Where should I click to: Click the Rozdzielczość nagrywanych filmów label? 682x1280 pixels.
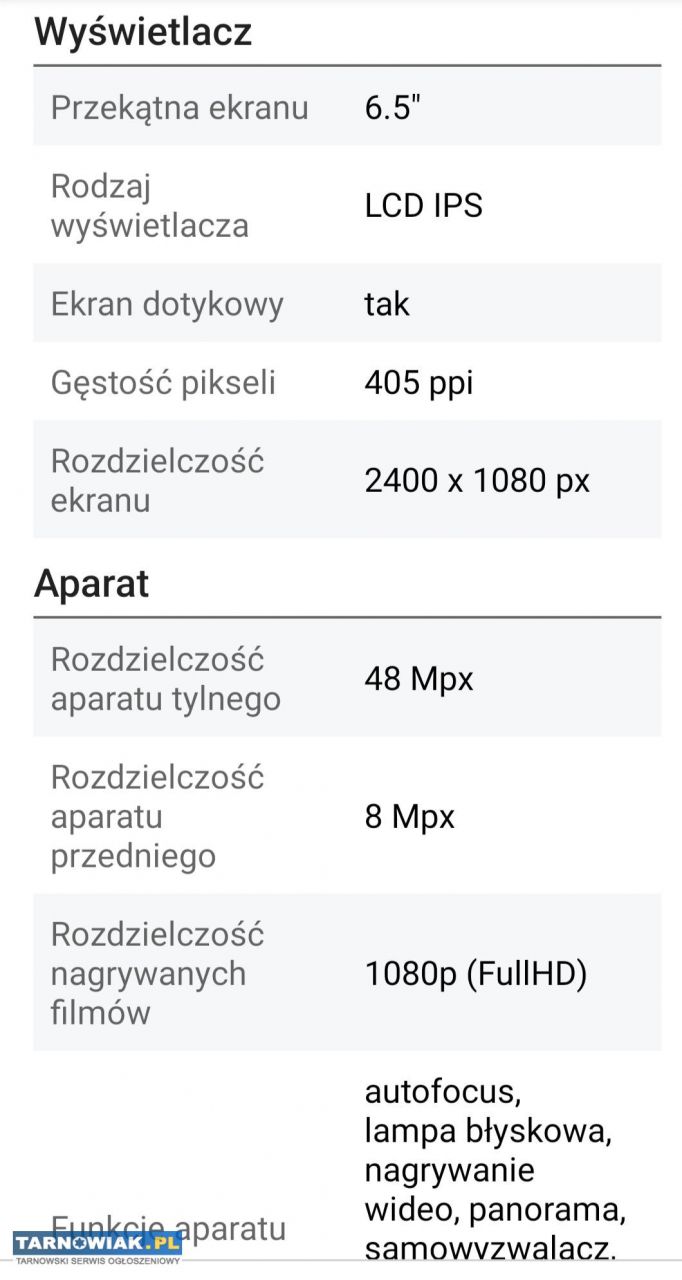point(157,973)
